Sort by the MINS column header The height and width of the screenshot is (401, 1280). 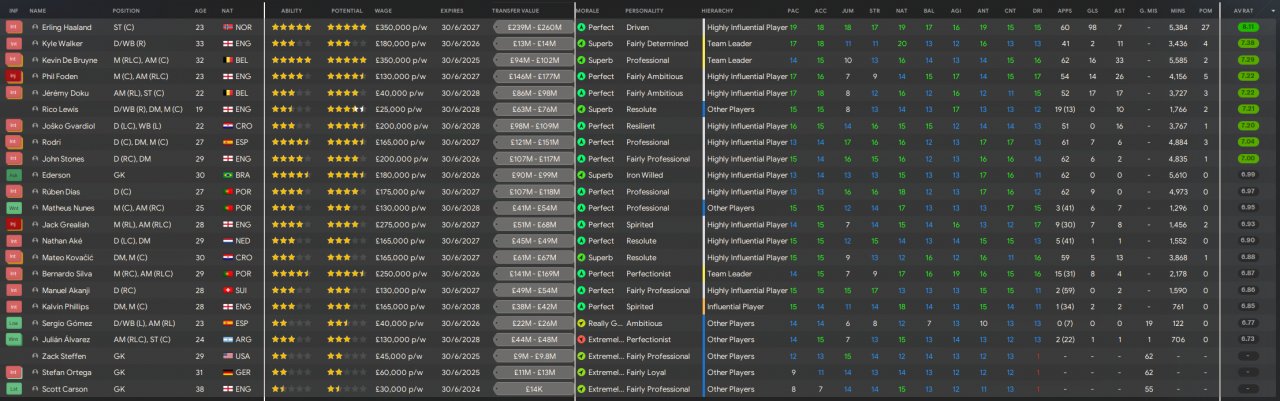tap(1178, 10)
